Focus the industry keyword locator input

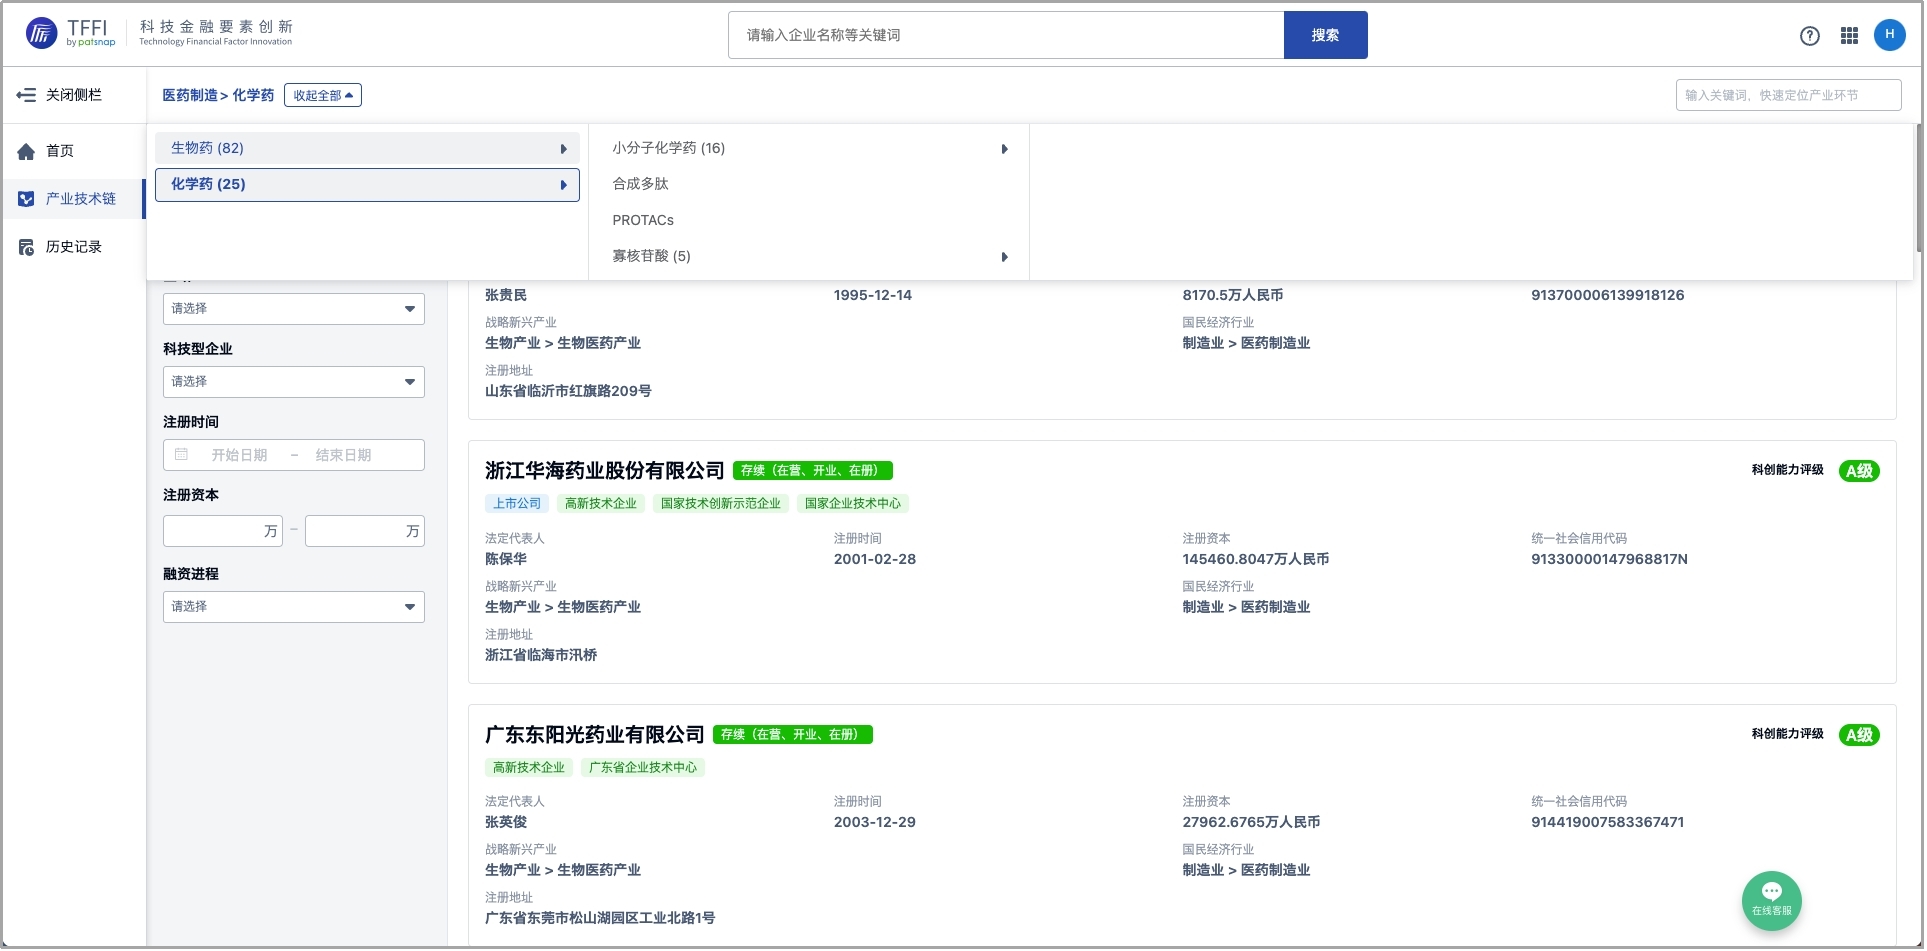coord(1789,95)
